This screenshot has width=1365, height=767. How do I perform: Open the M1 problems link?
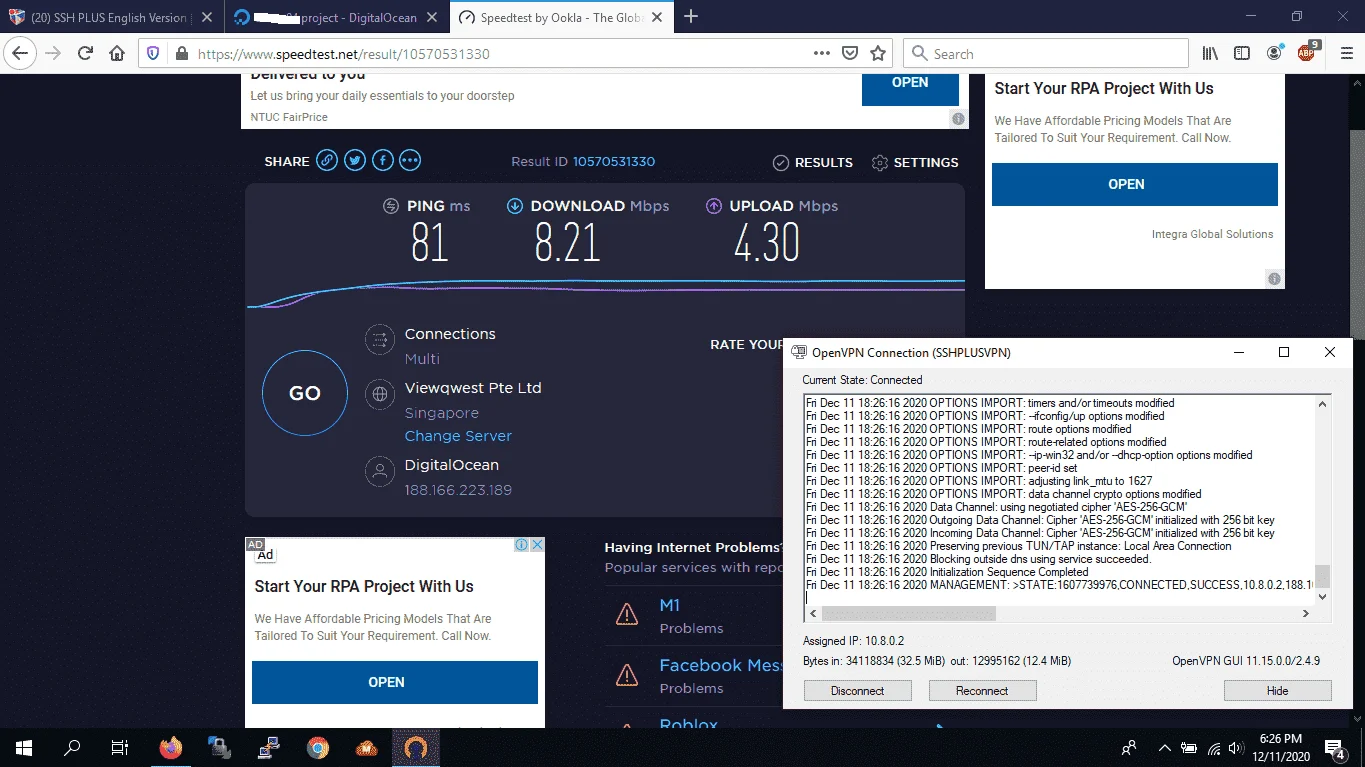pyautogui.click(x=670, y=605)
